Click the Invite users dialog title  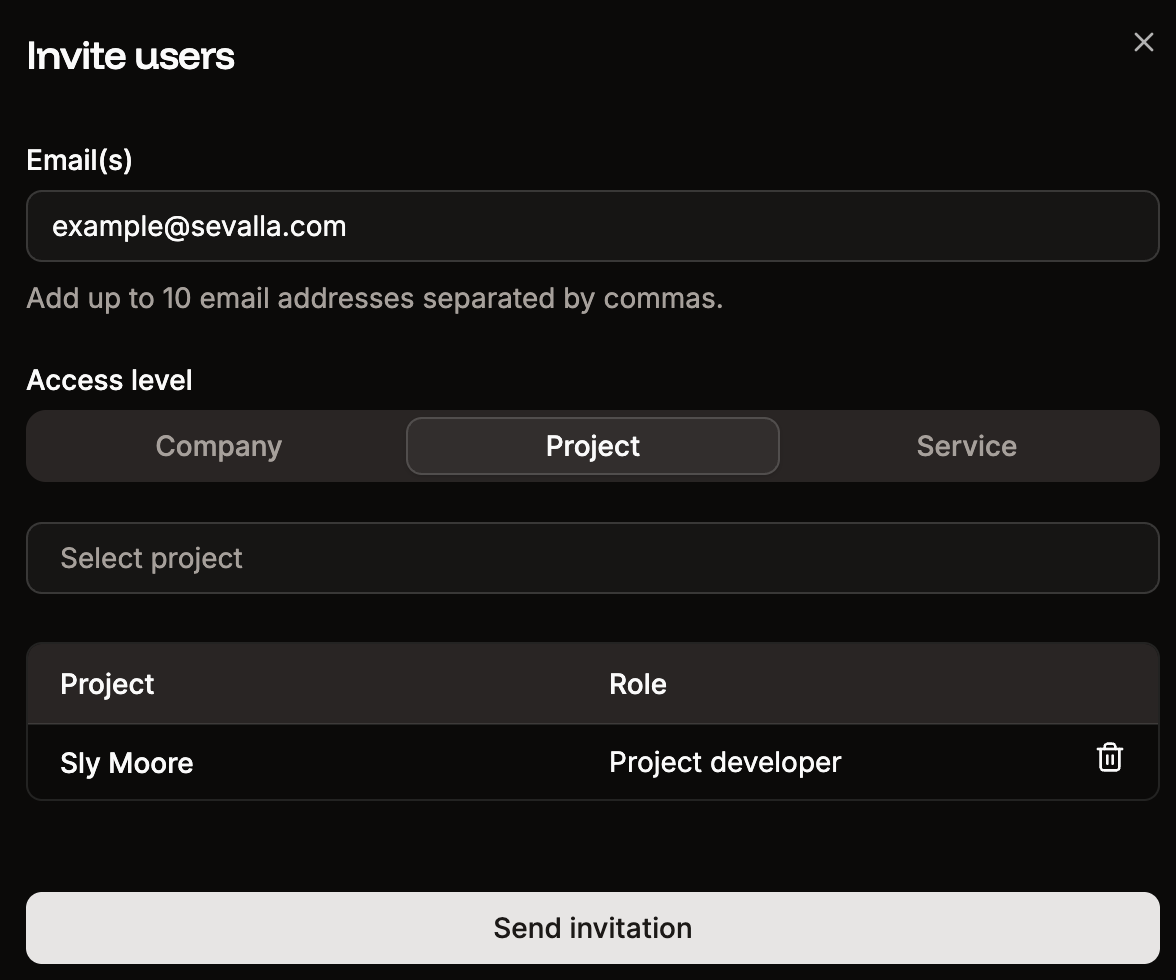coord(130,56)
